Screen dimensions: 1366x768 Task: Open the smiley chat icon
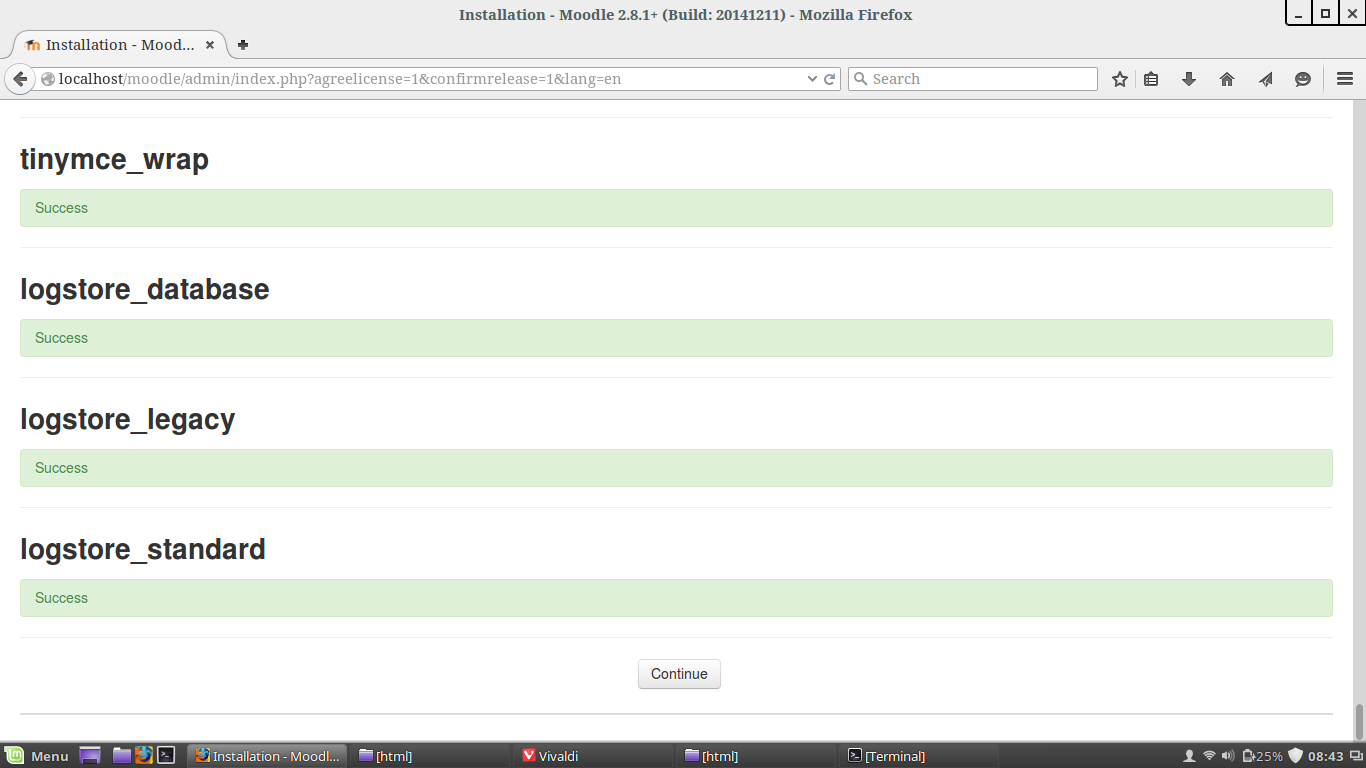[x=1303, y=79]
